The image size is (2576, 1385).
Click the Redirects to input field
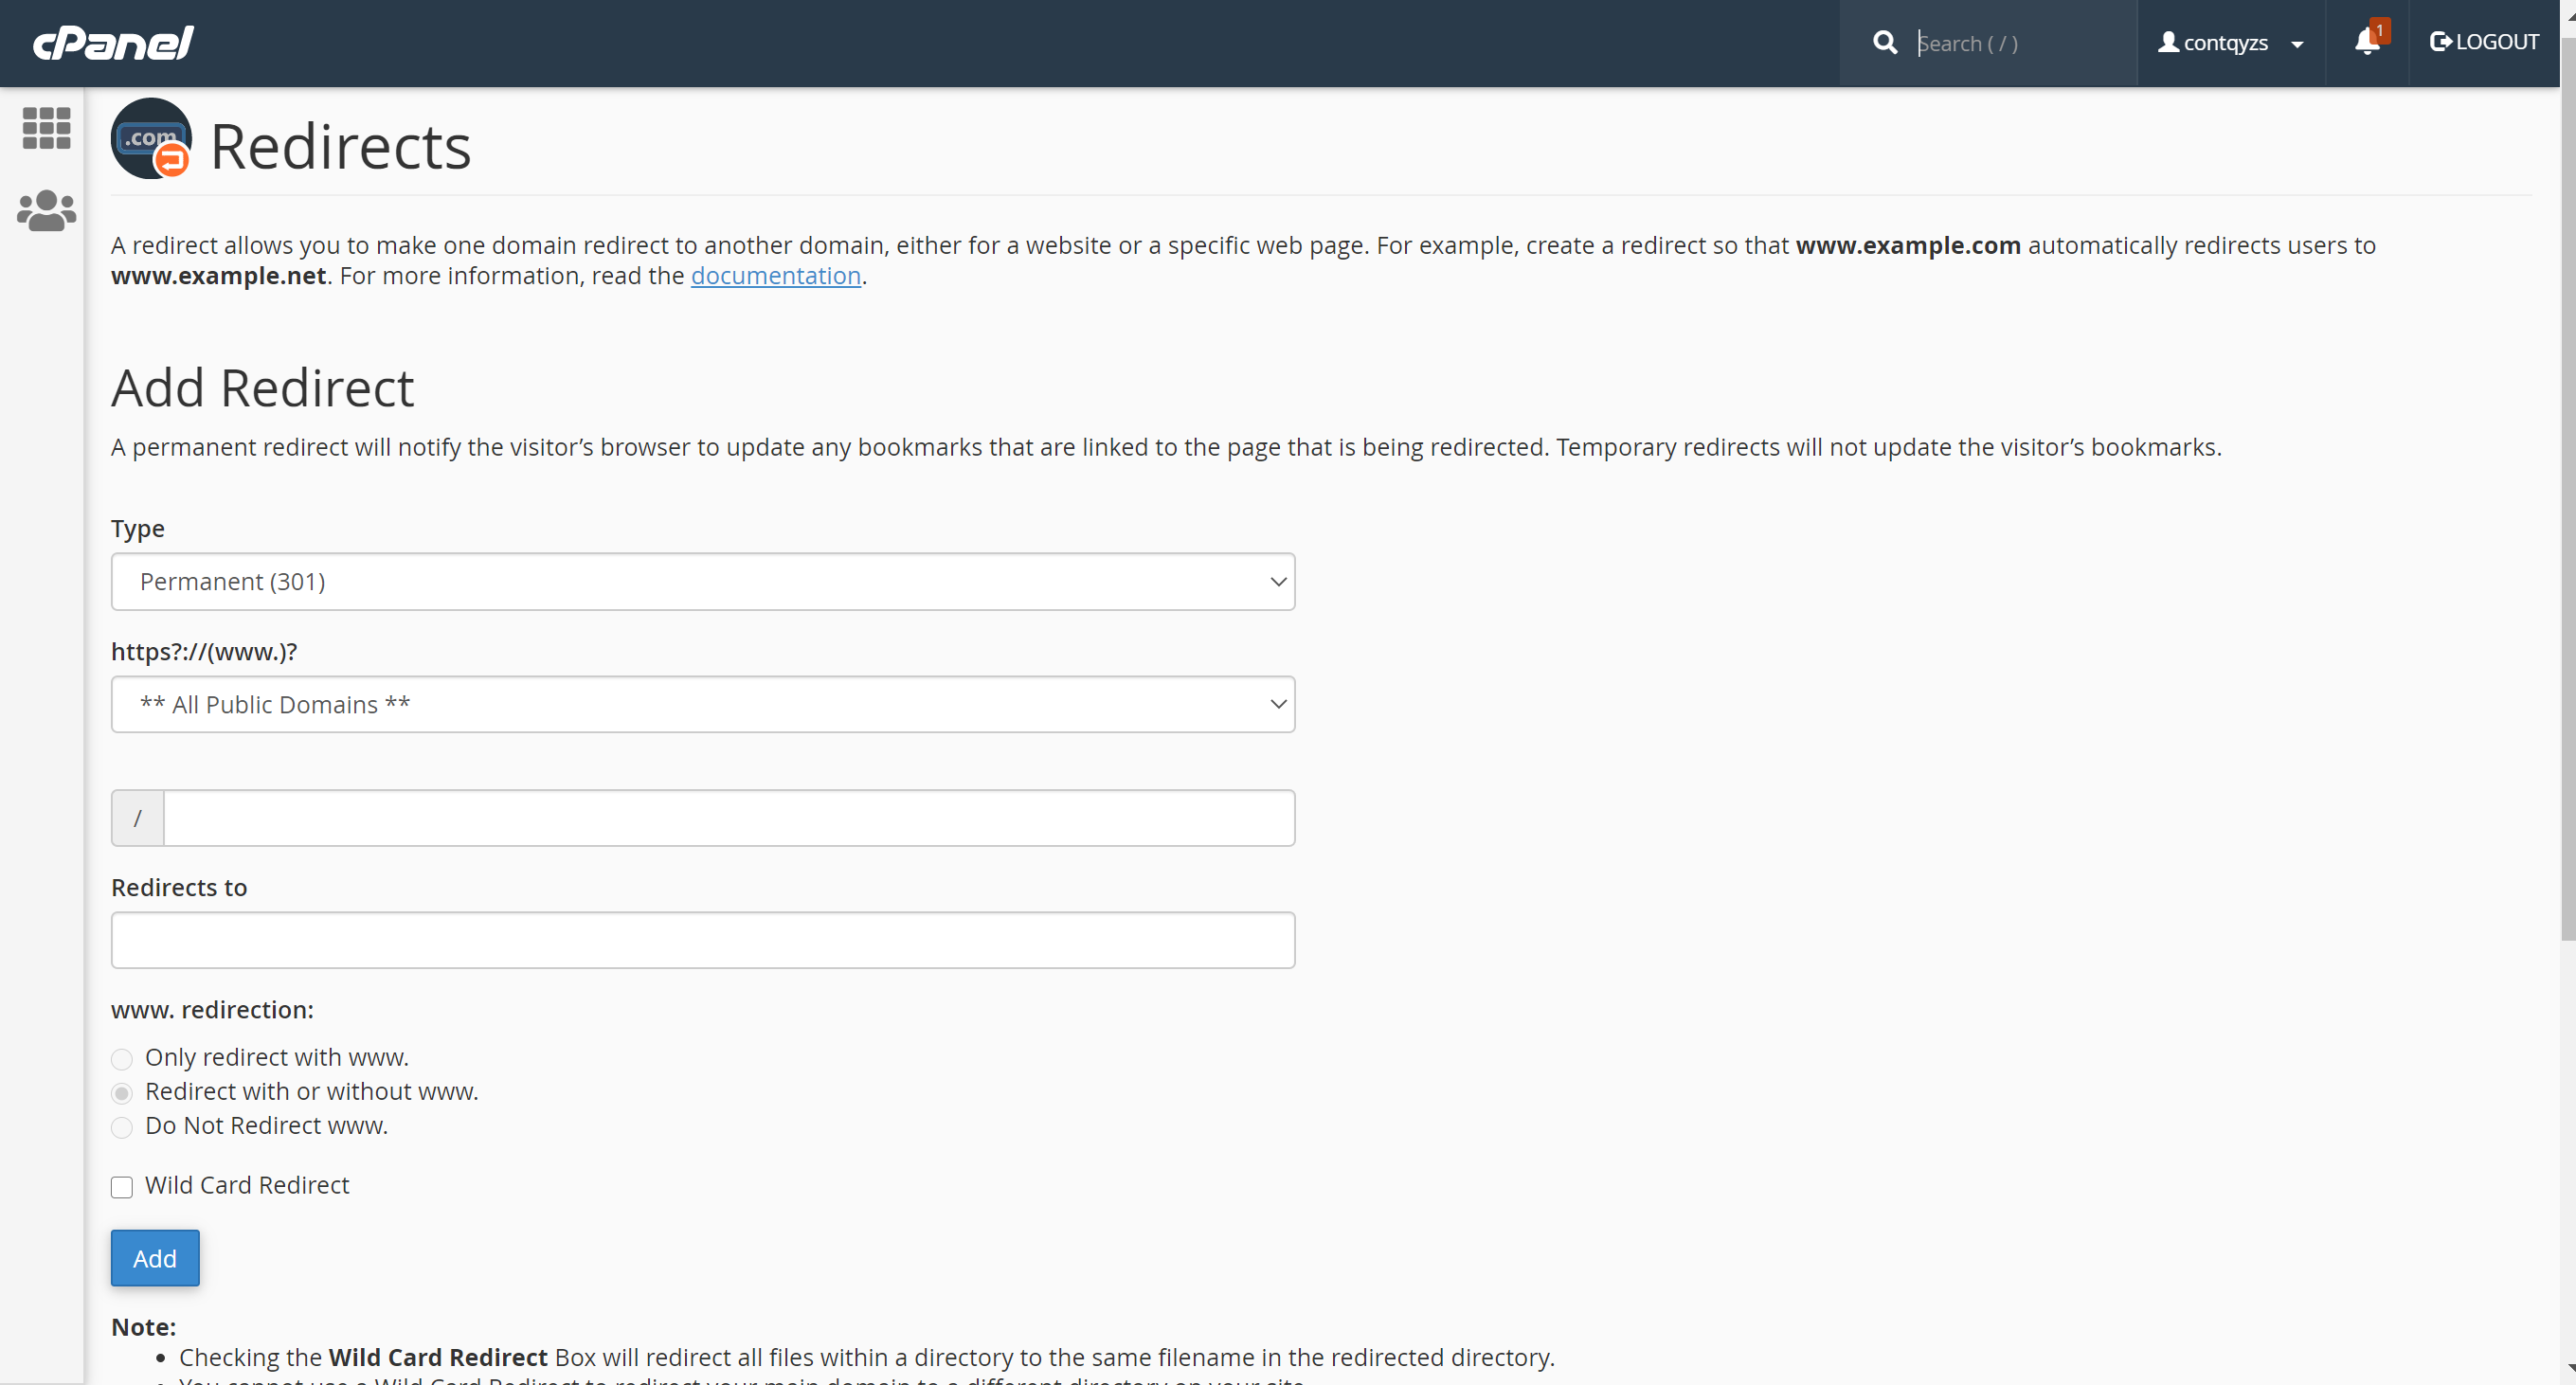tap(702, 940)
